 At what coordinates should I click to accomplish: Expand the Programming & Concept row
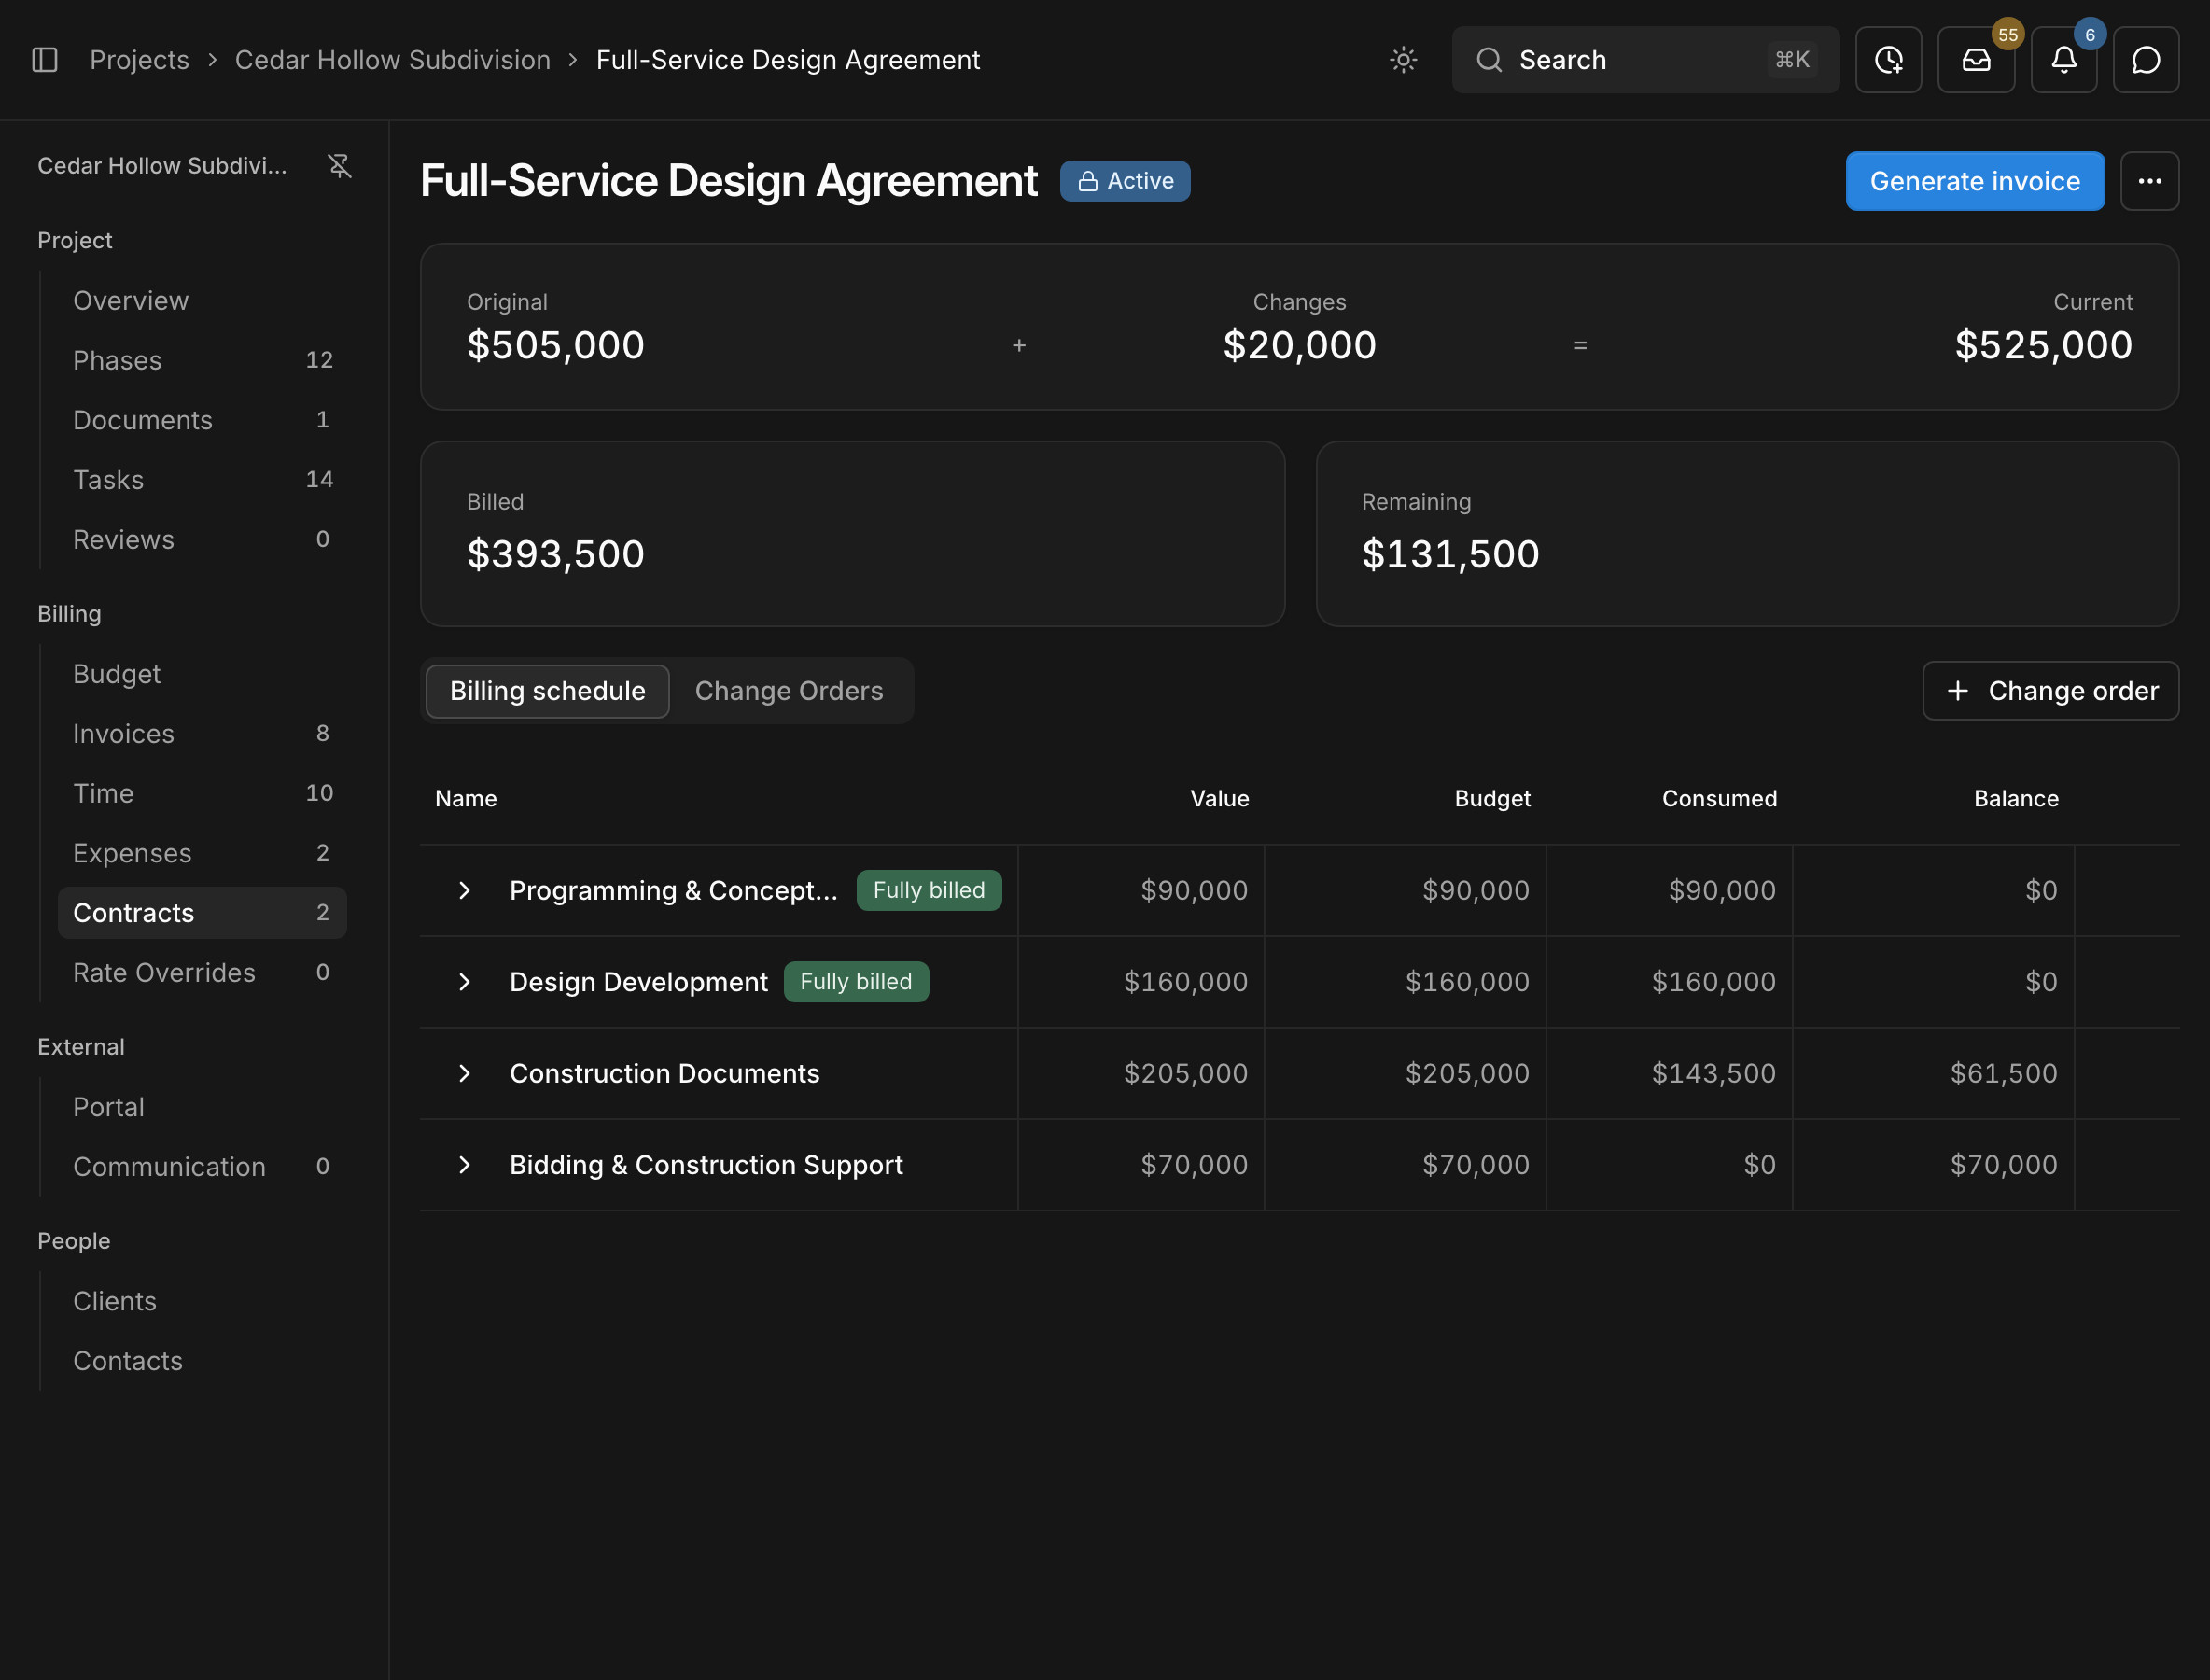click(464, 890)
